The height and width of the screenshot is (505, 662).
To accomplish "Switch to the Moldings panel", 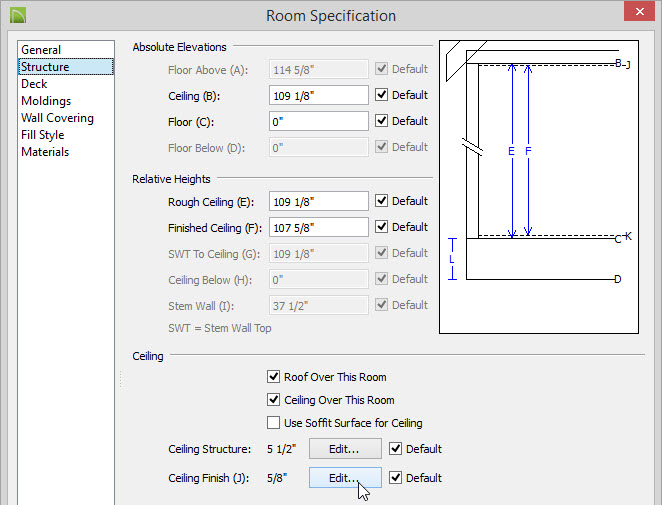I will [46, 101].
